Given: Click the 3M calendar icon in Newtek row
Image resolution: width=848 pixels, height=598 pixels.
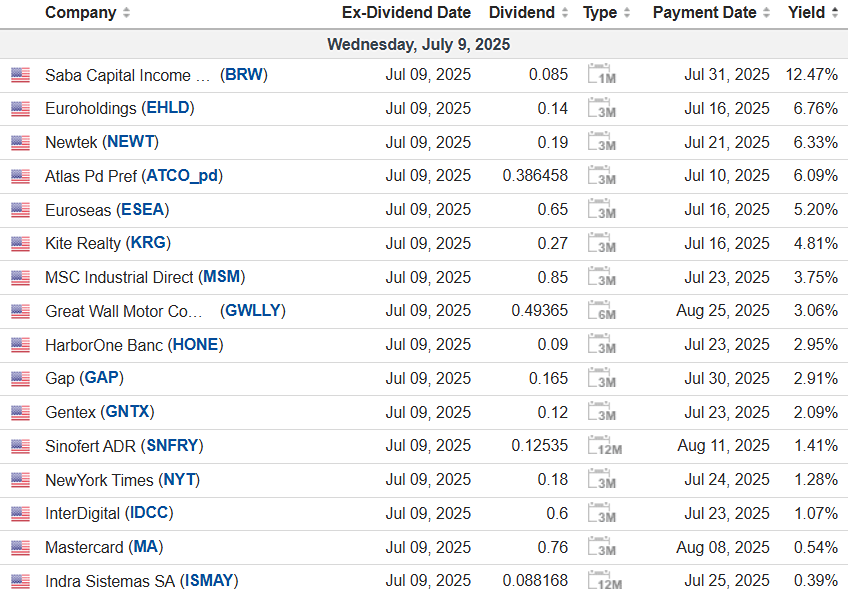Looking at the screenshot, I should (x=601, y=142).
